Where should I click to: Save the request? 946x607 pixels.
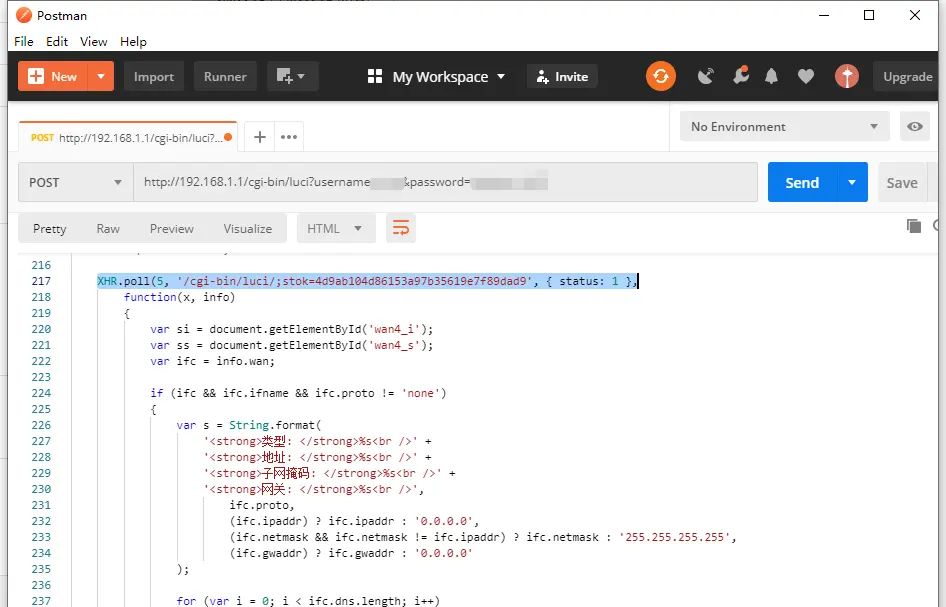(x=902, y=183)
